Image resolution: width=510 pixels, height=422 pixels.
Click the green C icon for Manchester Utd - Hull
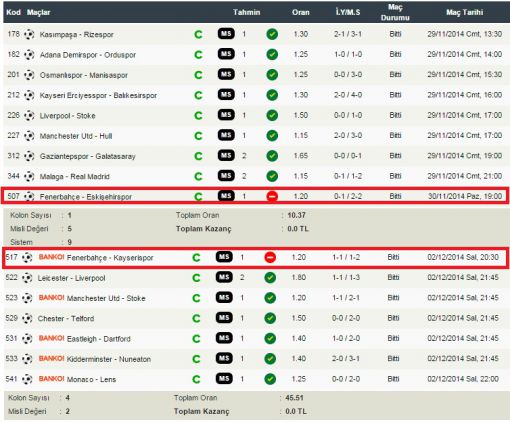pos(198,136)
